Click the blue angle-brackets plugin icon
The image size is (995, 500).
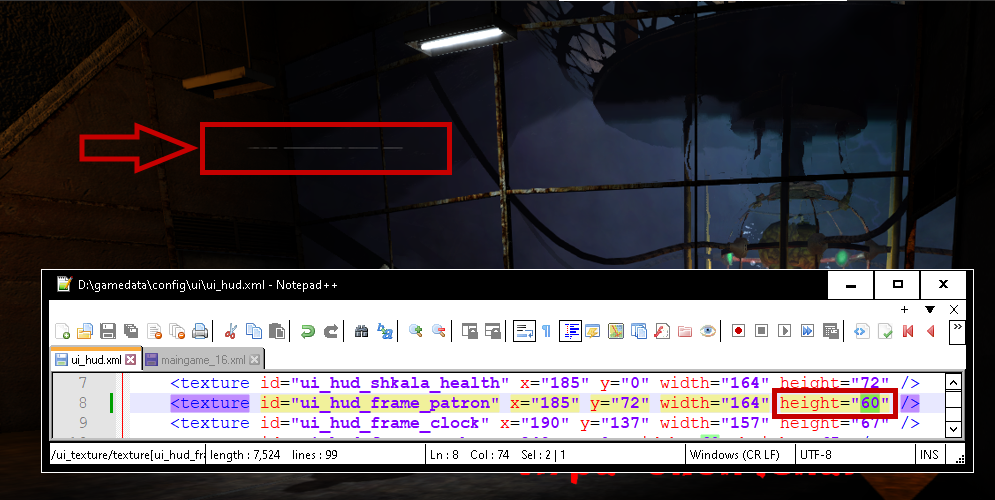(861, 331)
